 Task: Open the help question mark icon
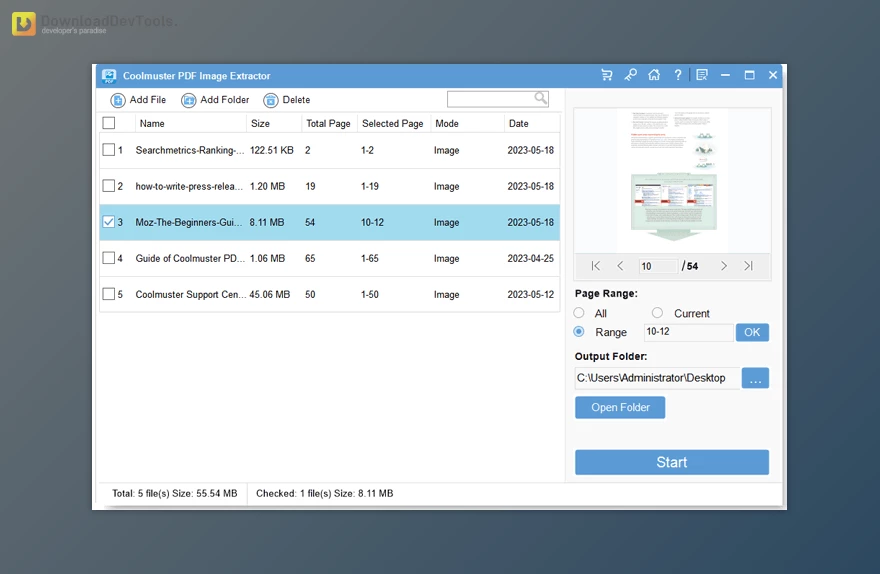pos(678,75)
